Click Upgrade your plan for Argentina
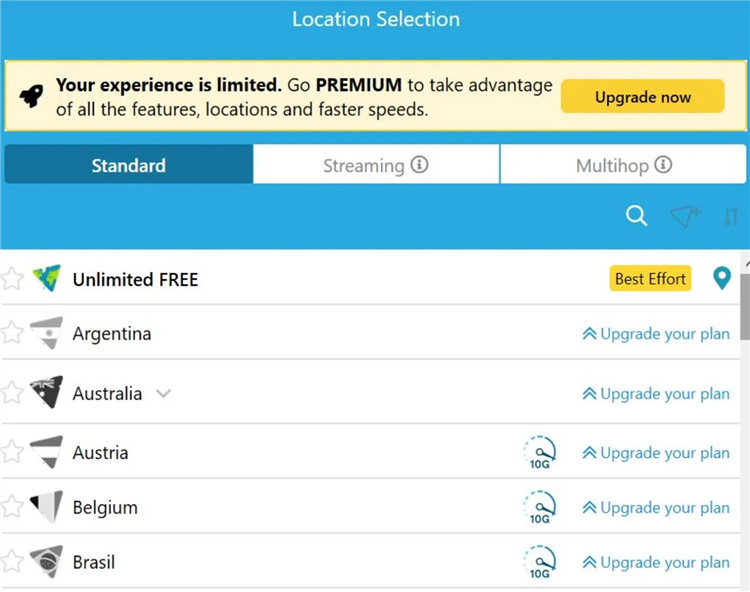The image size is (750, 592). point(656,333)
